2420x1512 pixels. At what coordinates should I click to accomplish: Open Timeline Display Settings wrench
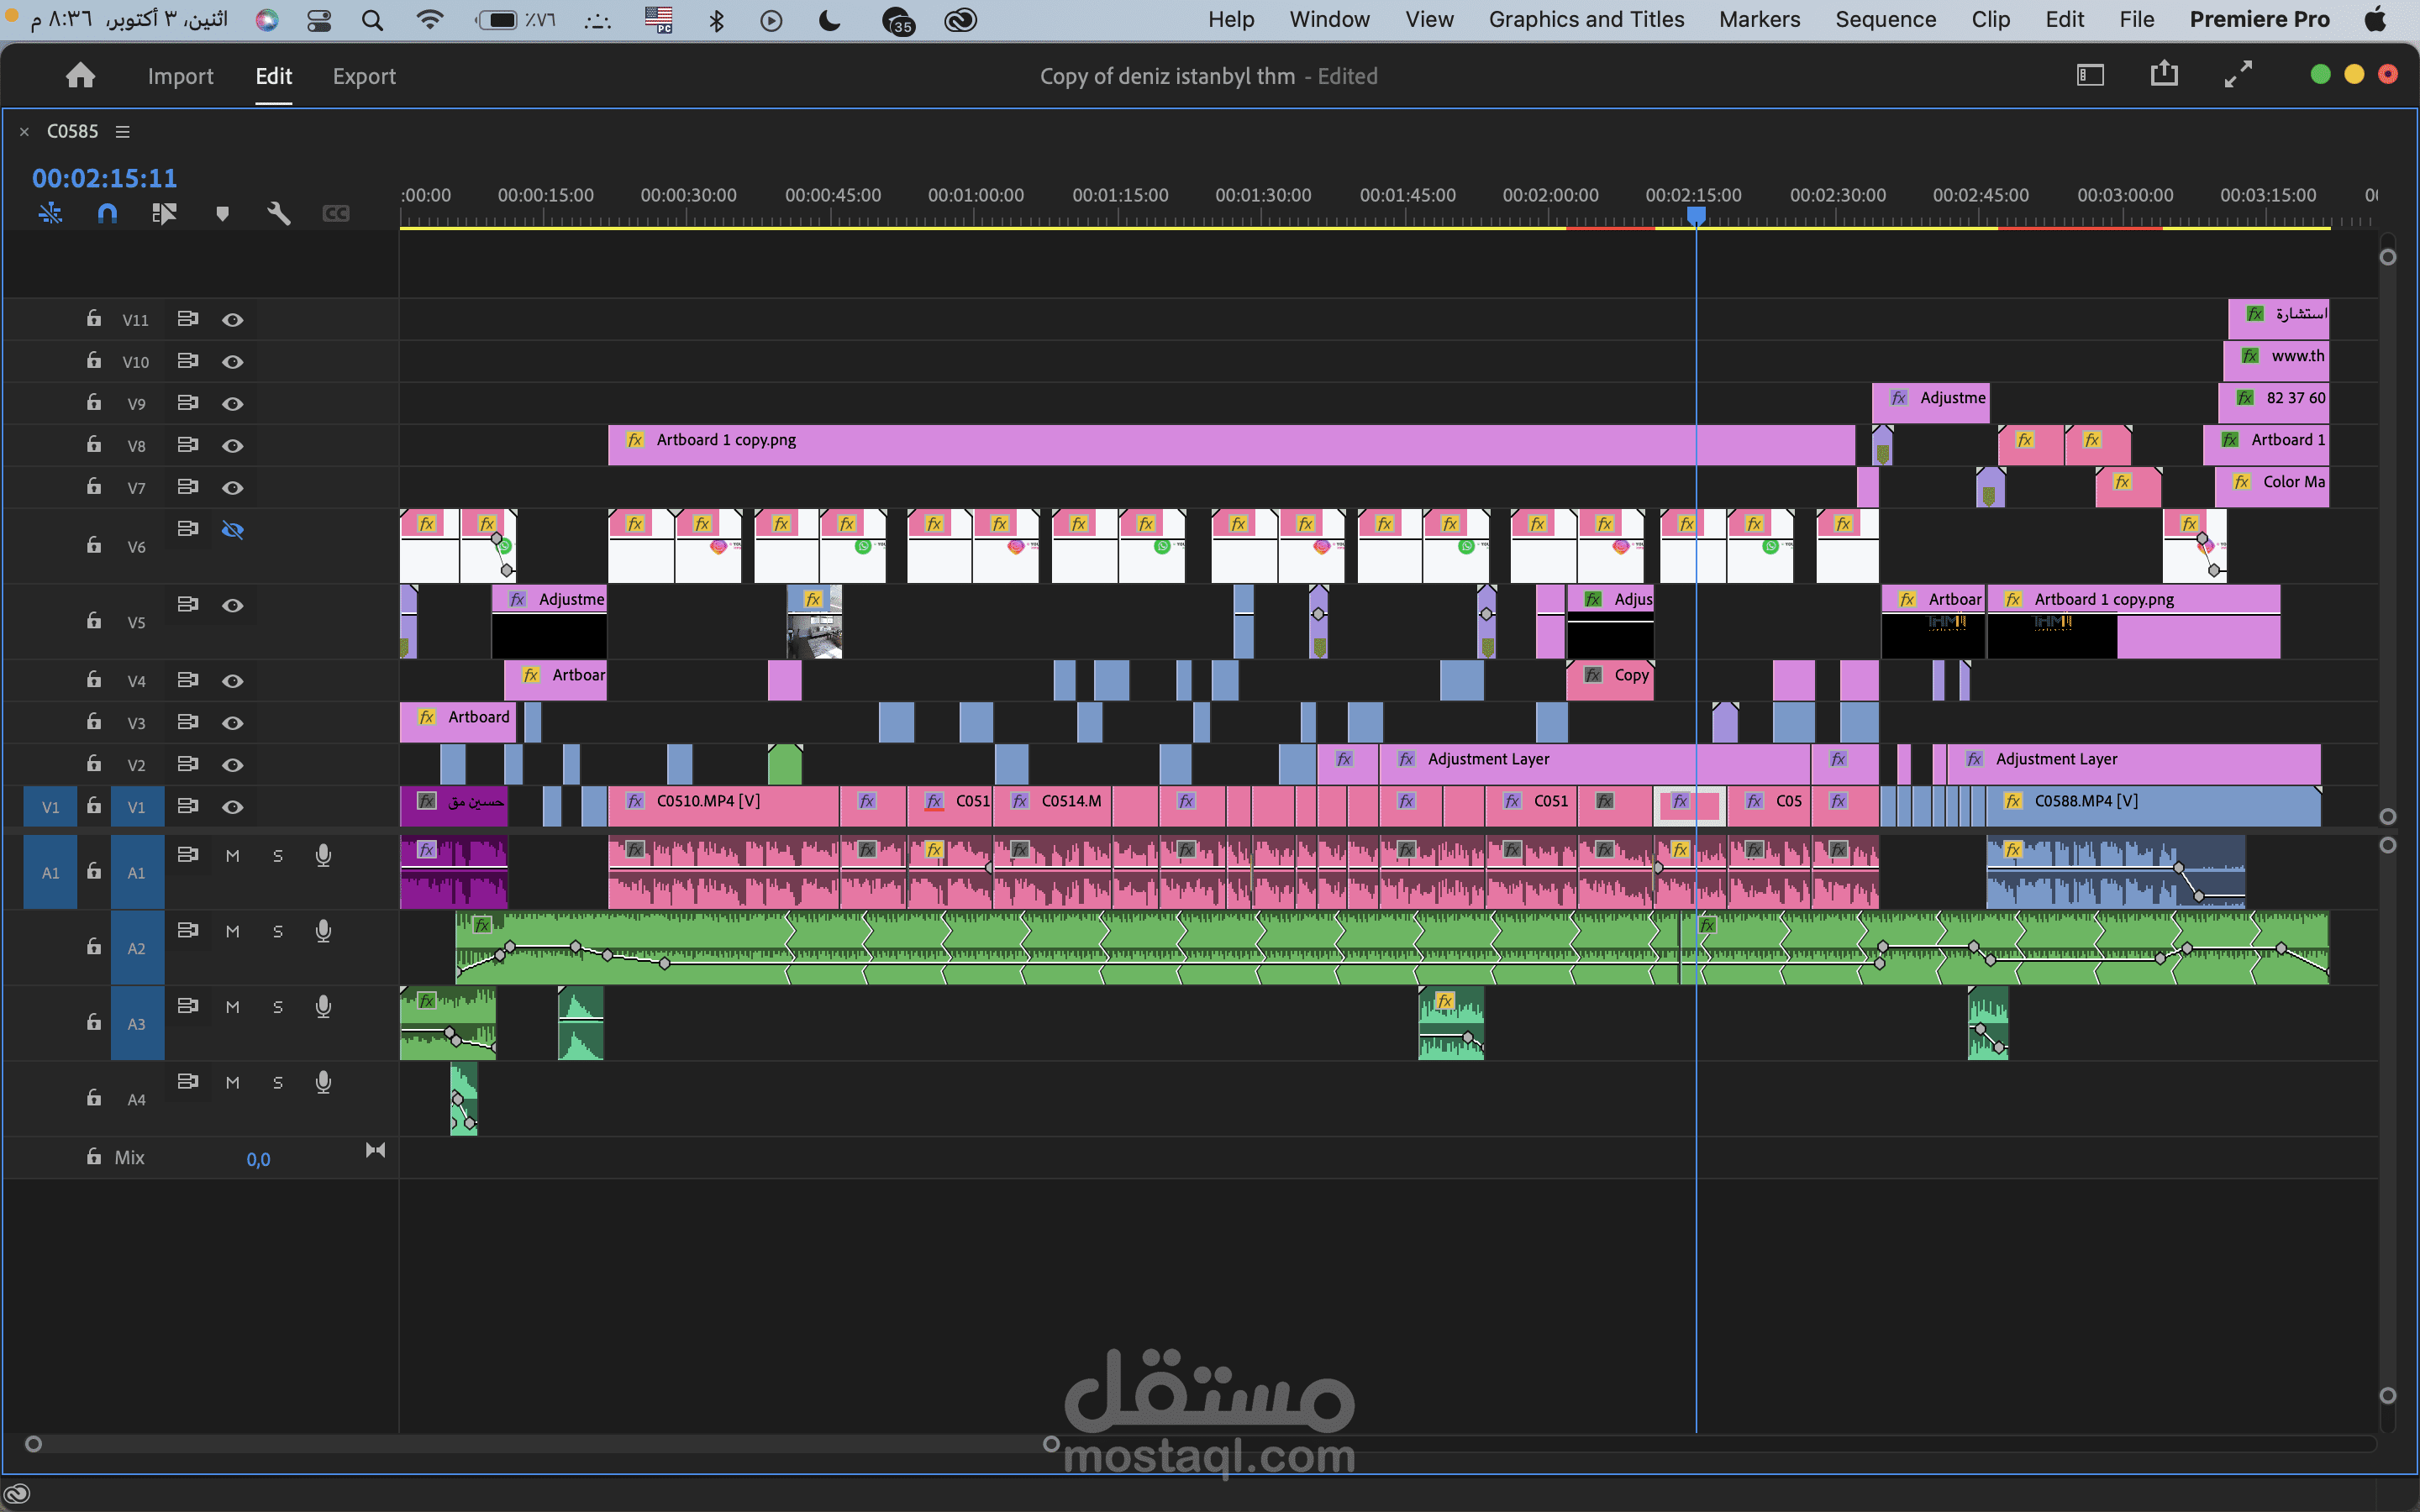(279, 213)
